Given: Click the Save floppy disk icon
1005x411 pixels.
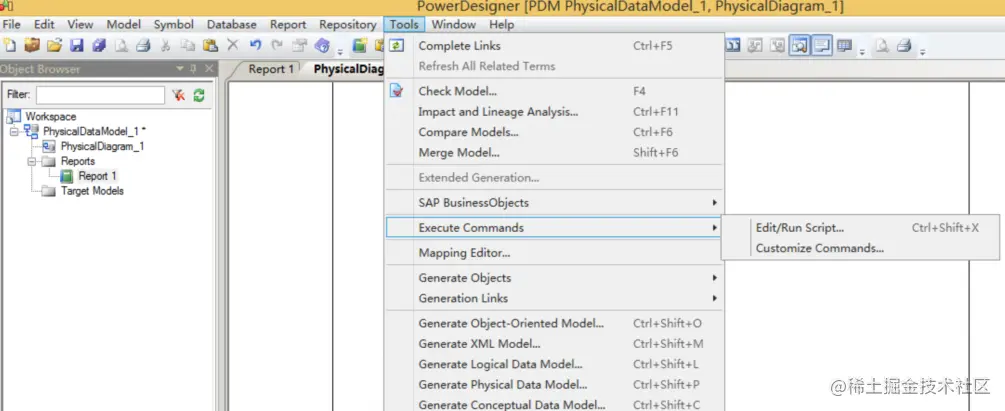Looking at the screenshot, I should click(x=77, y=46).
